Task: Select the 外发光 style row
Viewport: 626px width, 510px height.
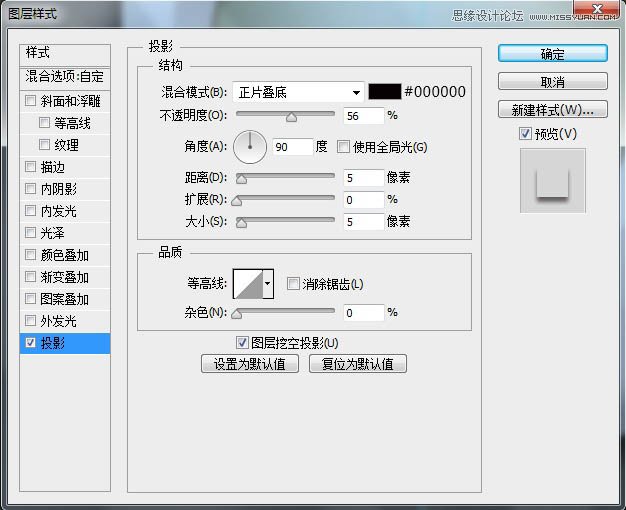Action: tap(65, 321)
